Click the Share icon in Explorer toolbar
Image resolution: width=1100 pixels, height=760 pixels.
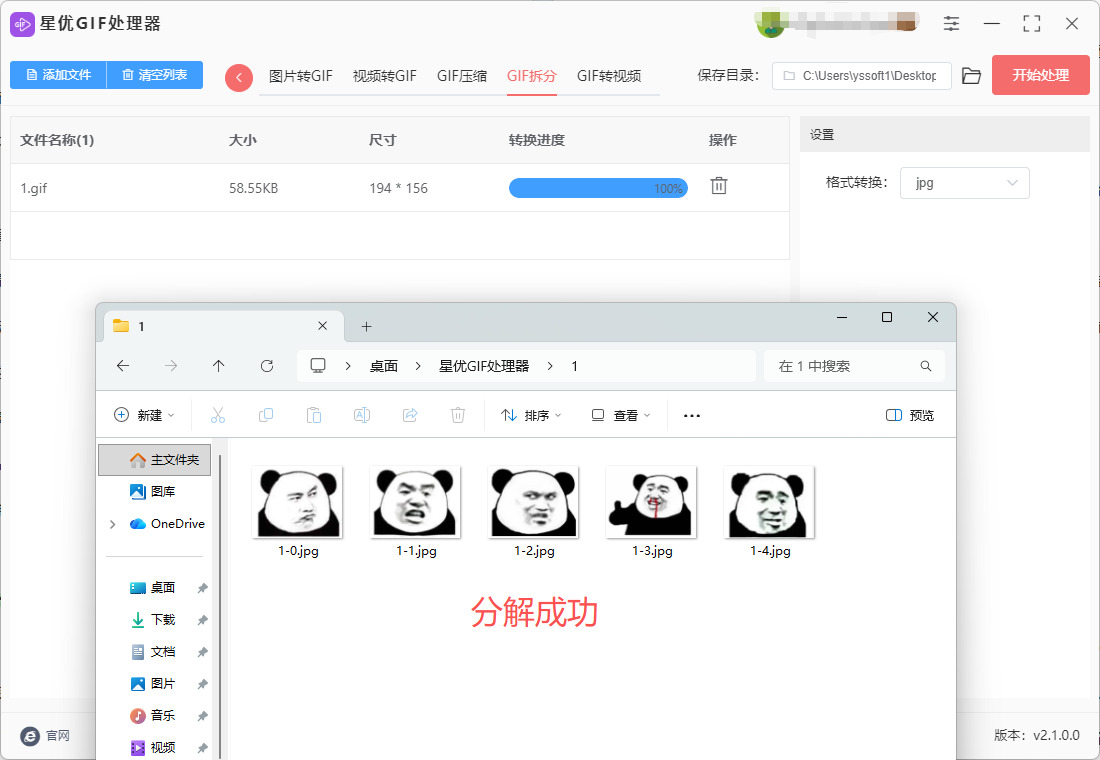click(410, 415)
